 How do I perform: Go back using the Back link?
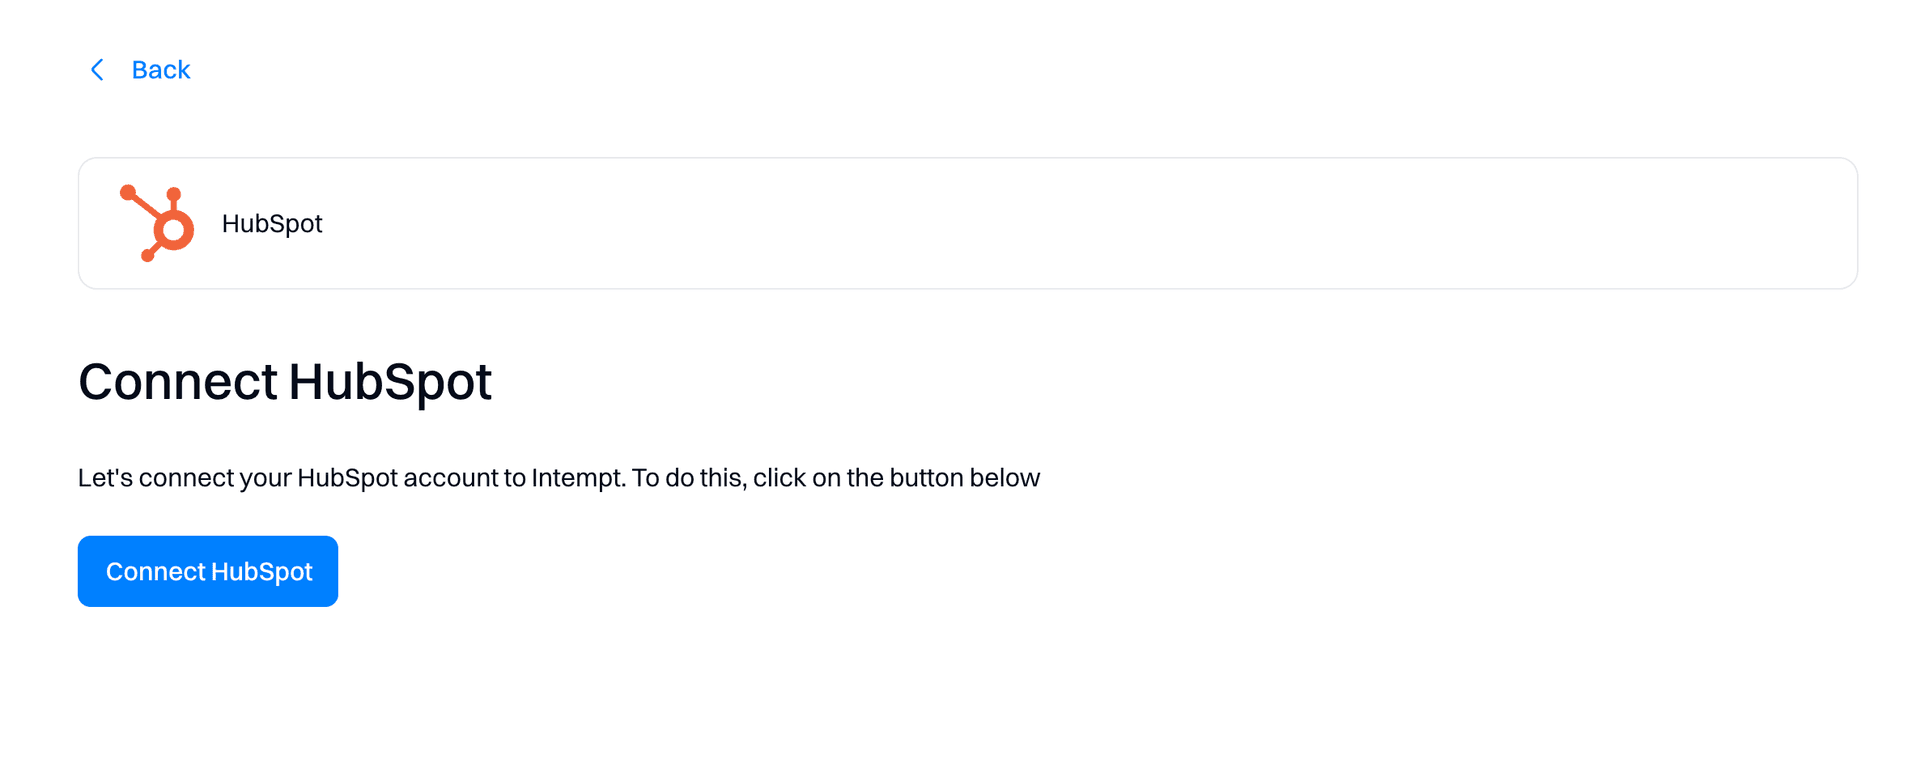click(x=140, y=70)
